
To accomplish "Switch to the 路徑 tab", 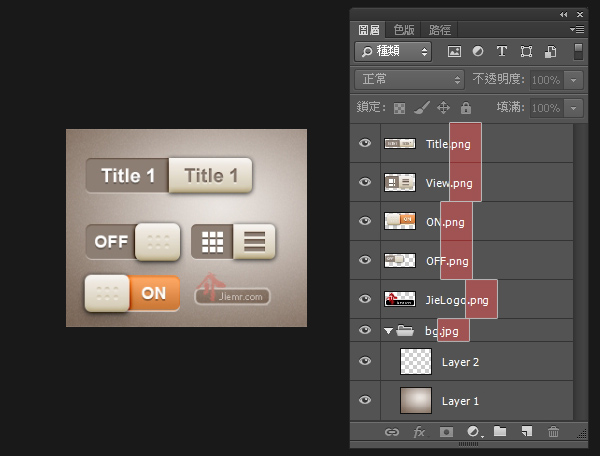I will pyautogui.click(x=439, y=29).
